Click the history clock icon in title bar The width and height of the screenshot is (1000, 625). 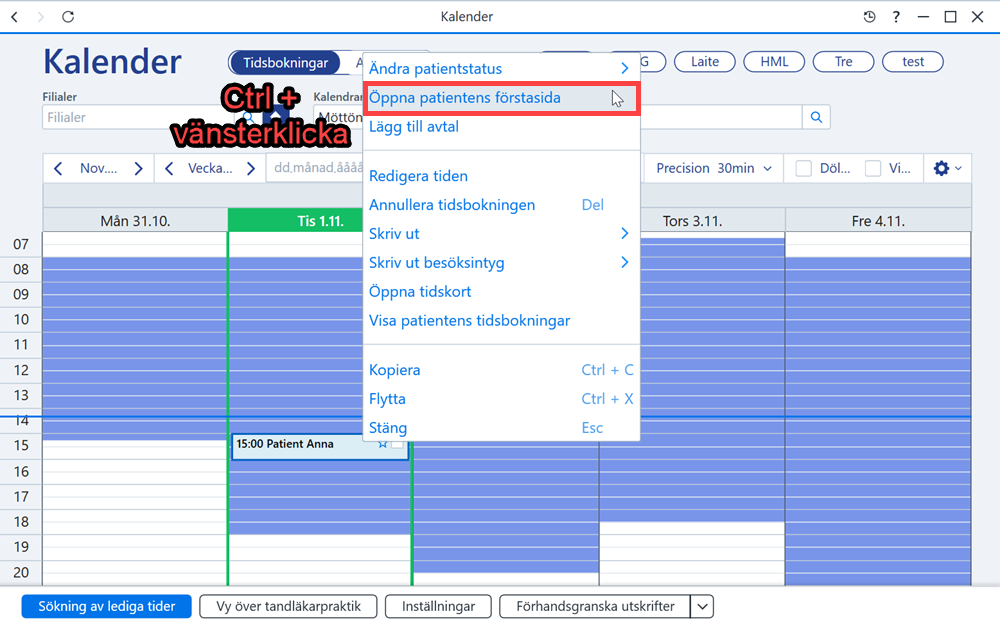click(869, 17)
